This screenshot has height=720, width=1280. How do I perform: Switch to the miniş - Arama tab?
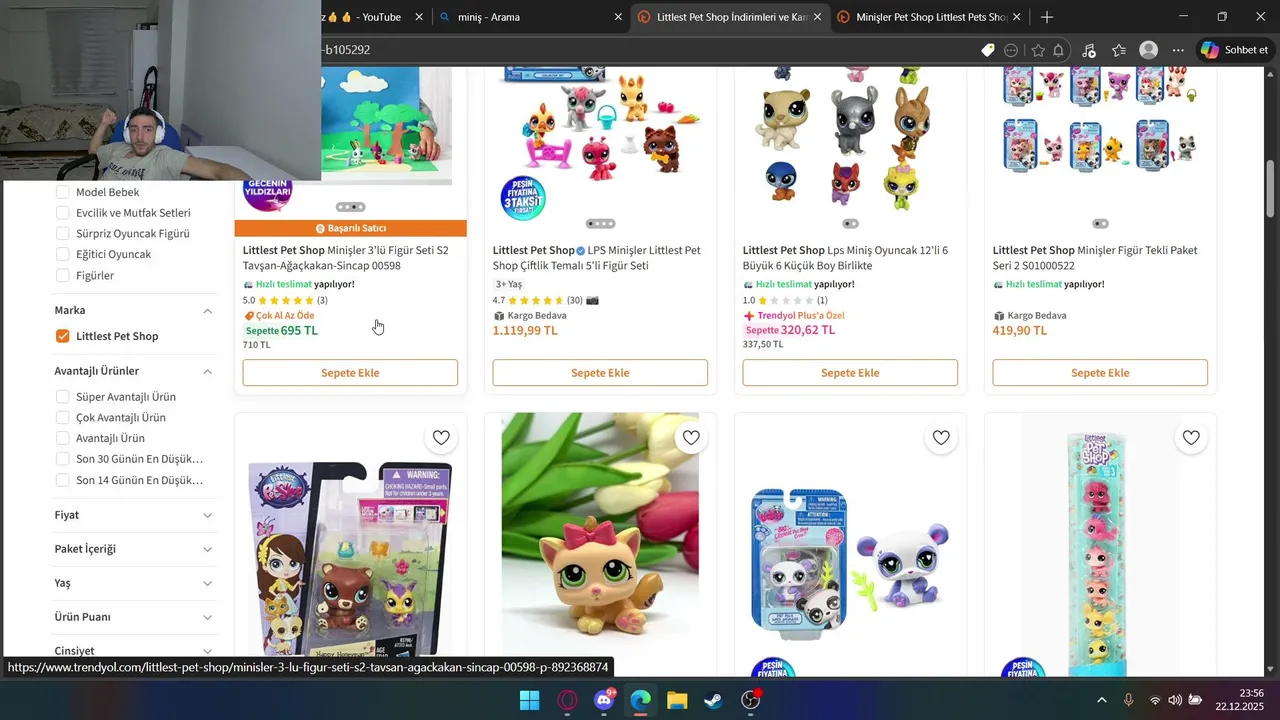(x=523, y=17)
